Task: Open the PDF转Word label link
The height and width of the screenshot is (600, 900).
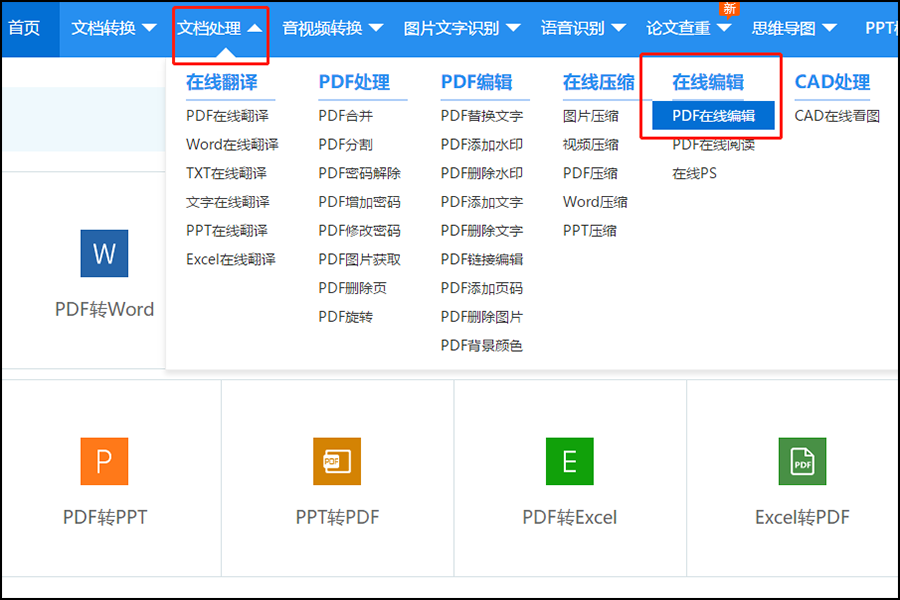Action: coord(104,309)
